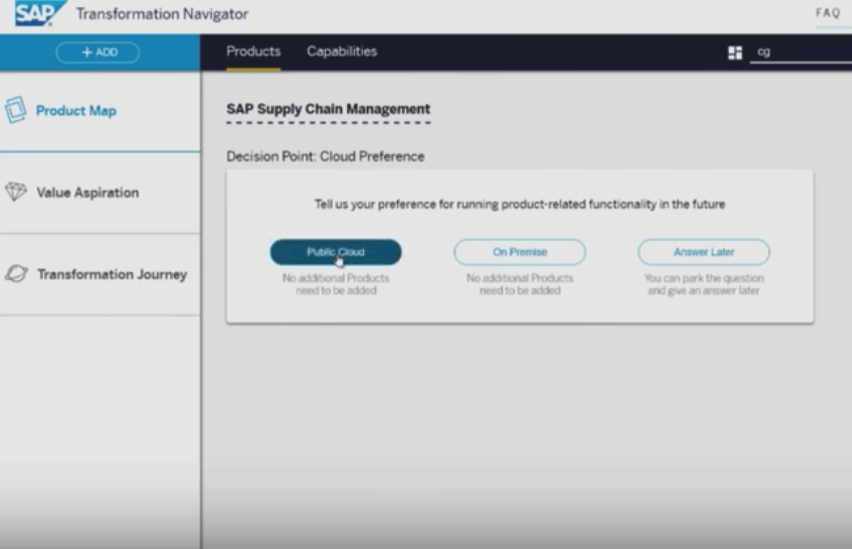
Task: Switch to the Products tab
Action: 253,52
